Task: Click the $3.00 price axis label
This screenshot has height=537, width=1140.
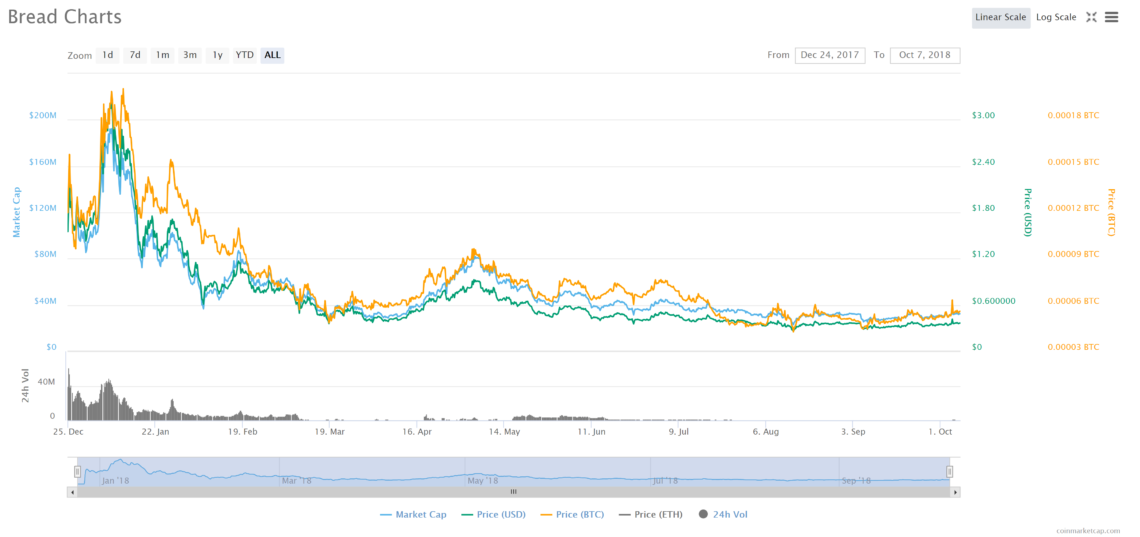Action: 983,116
